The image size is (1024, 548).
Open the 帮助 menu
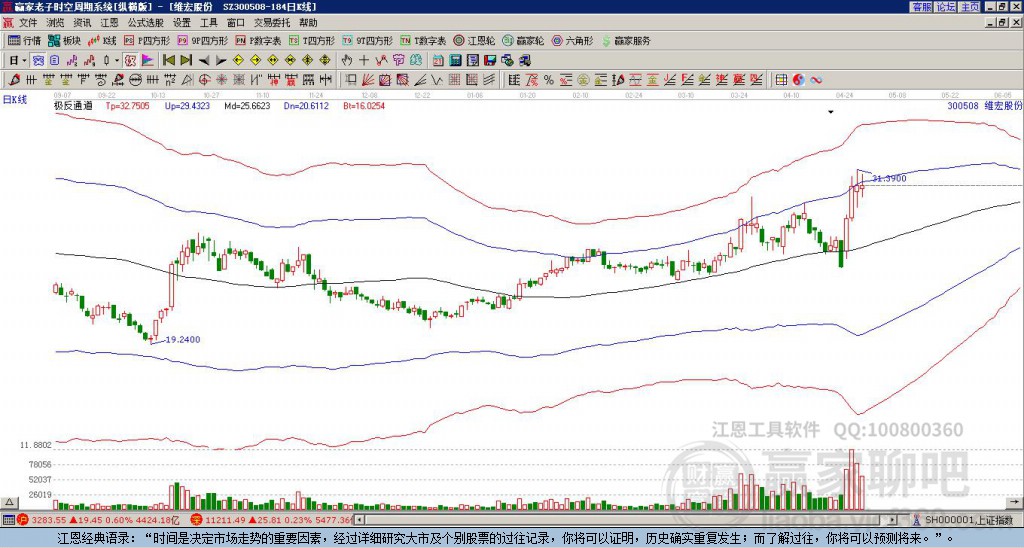pyautogui.click(x=308, y=23)
